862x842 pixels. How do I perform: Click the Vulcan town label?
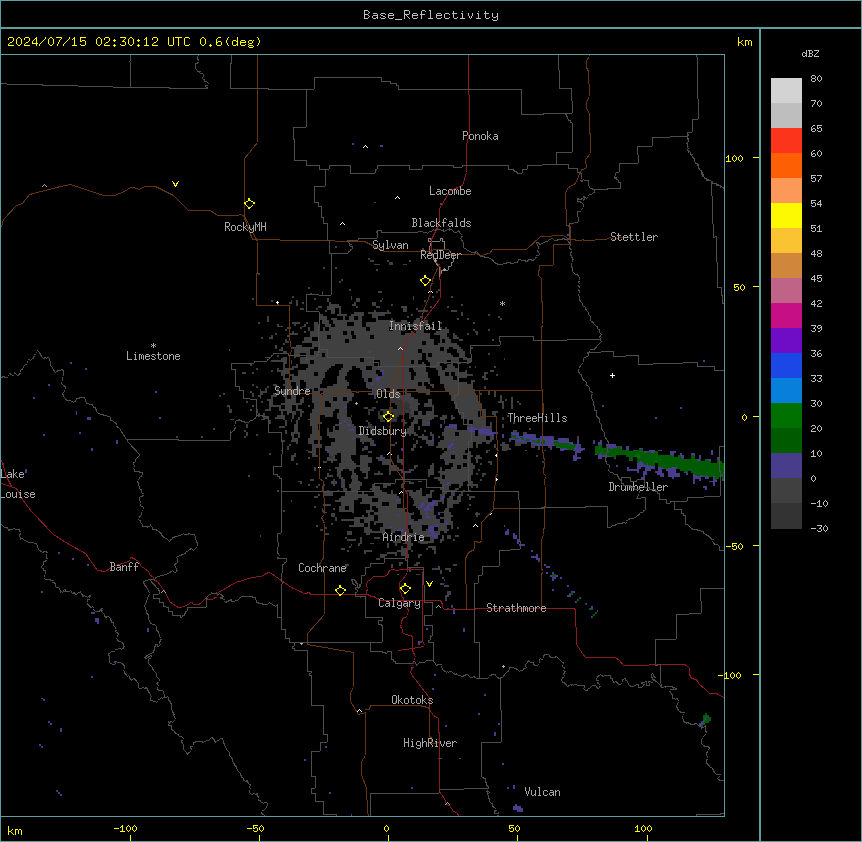[543, 792]
